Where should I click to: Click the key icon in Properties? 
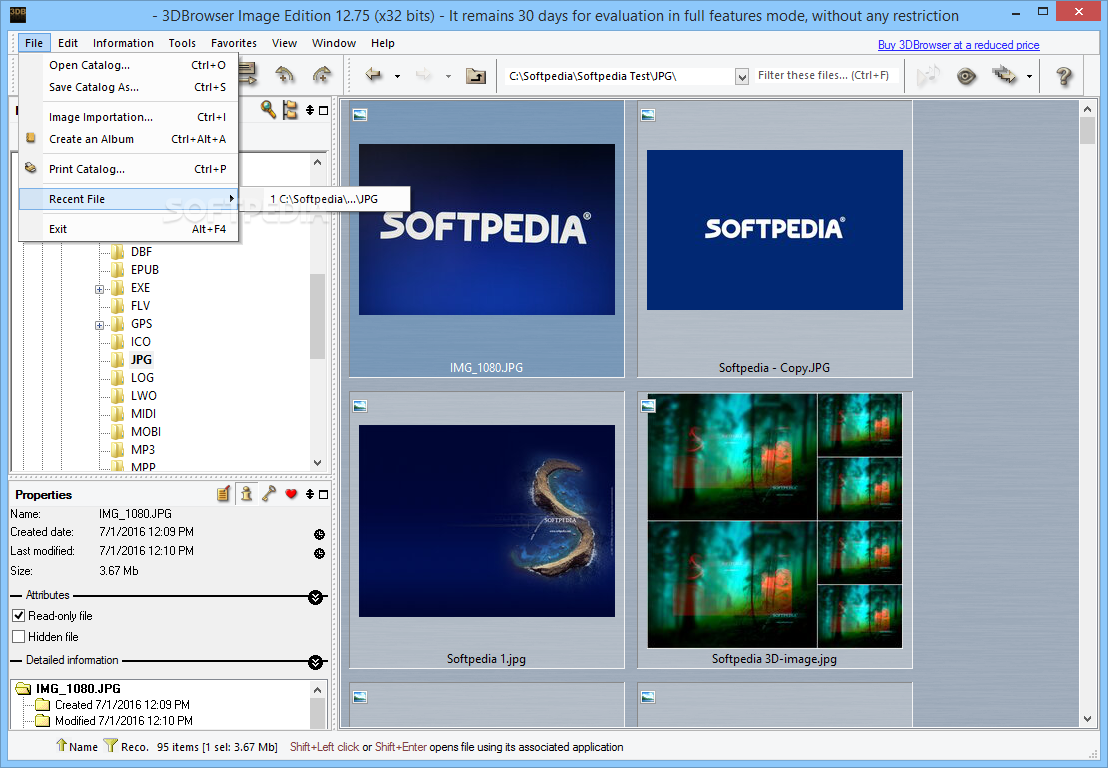pyautogui.click(x=269, y=494)
